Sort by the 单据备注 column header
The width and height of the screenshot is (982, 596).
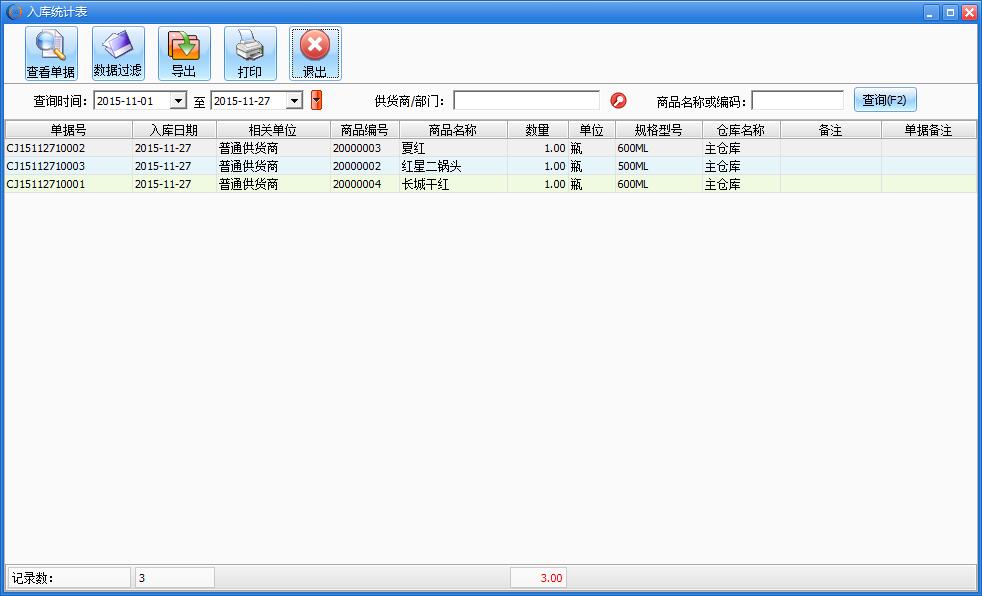coord(929,130)
